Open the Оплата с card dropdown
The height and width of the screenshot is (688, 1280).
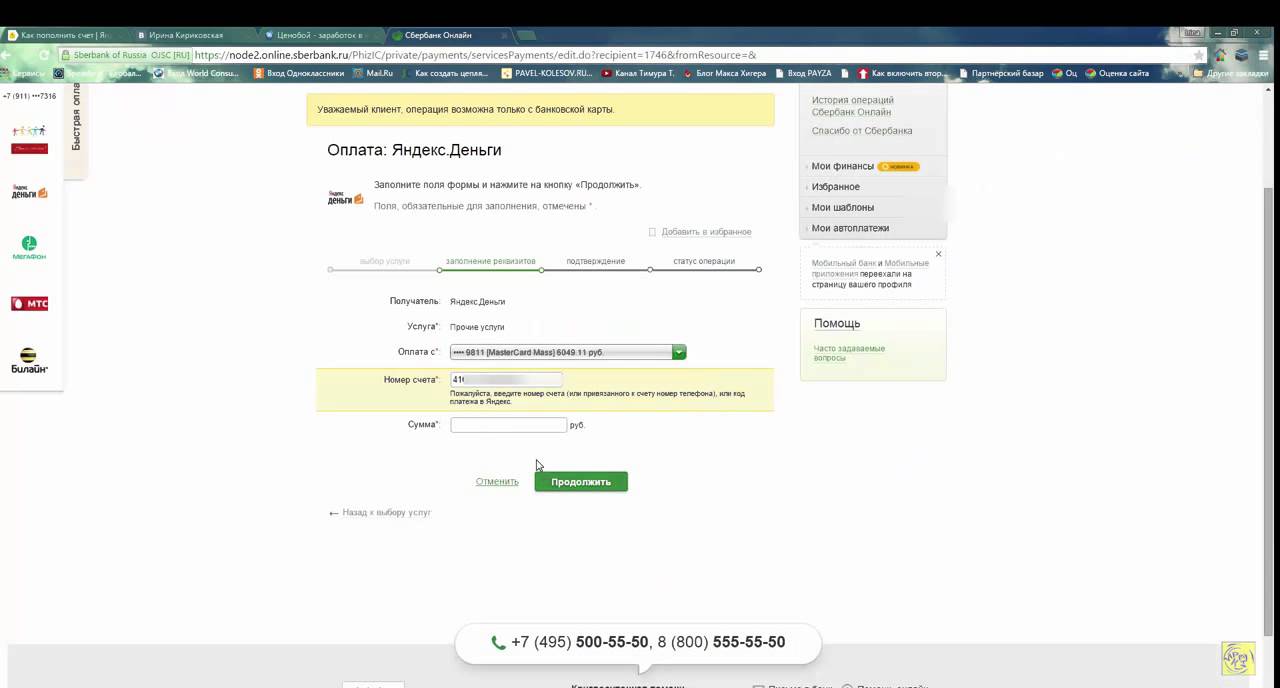(568, 352)
